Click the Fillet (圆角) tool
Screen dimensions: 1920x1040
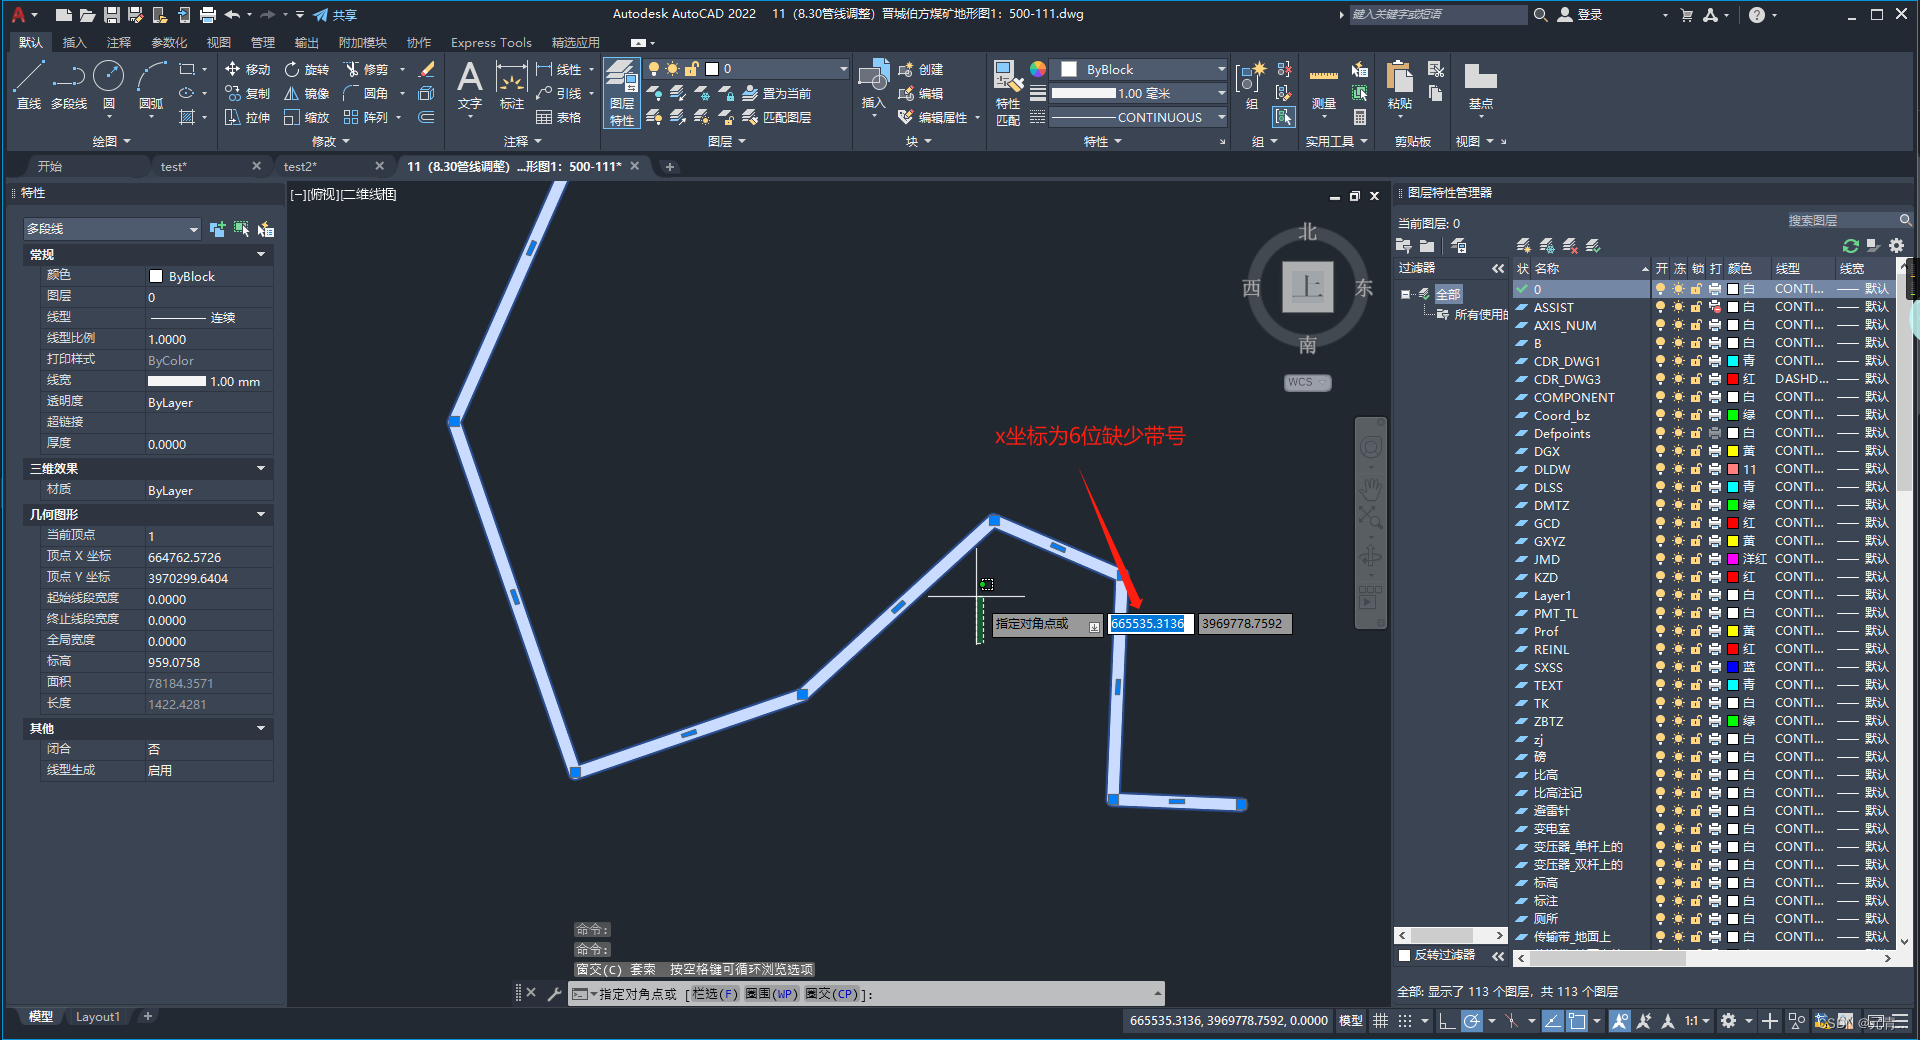[365, 93]
